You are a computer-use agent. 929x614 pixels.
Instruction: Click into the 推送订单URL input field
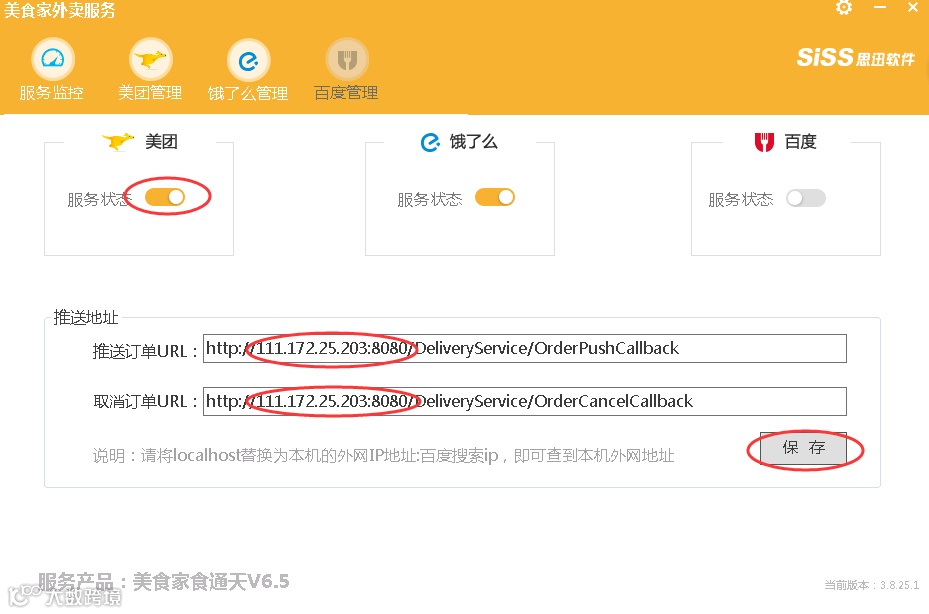524,348
